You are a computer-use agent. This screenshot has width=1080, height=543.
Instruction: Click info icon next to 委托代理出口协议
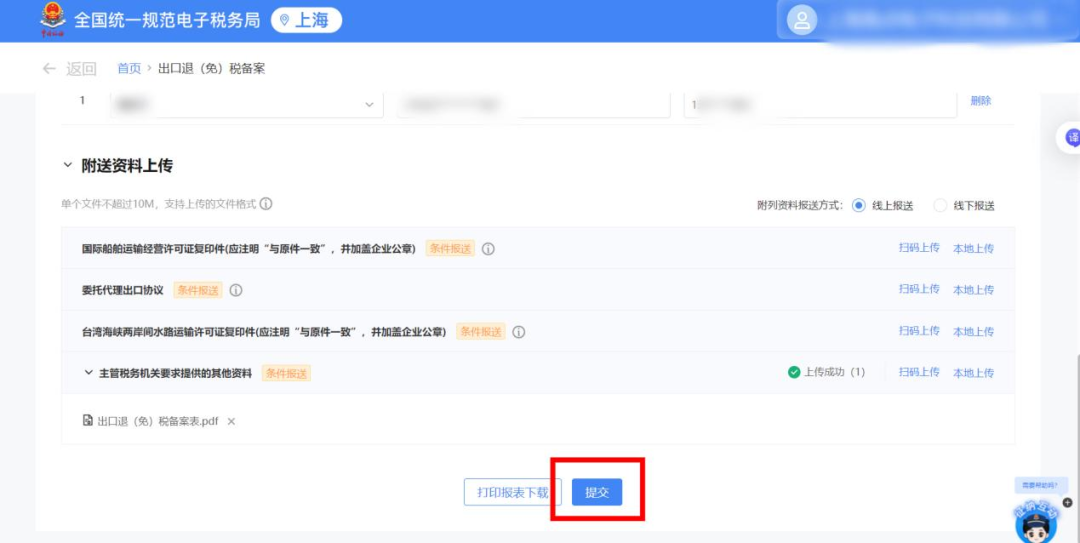(236, 290)
